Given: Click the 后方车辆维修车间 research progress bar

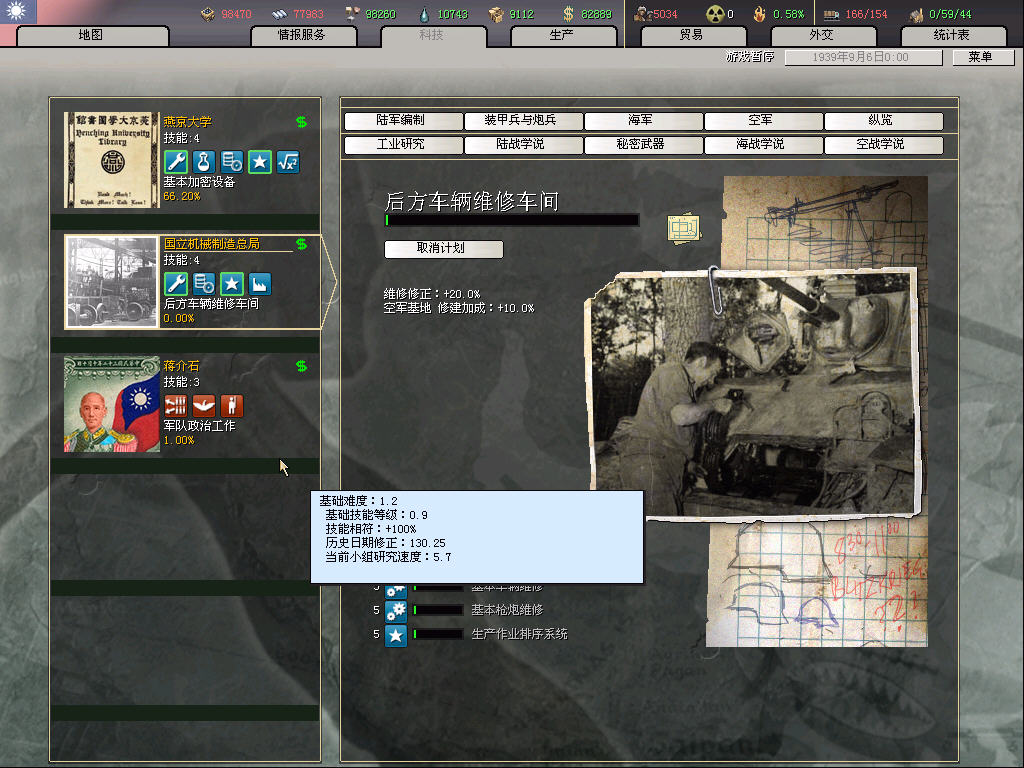Looking at the screenshot, I should [x=511, y=220].
